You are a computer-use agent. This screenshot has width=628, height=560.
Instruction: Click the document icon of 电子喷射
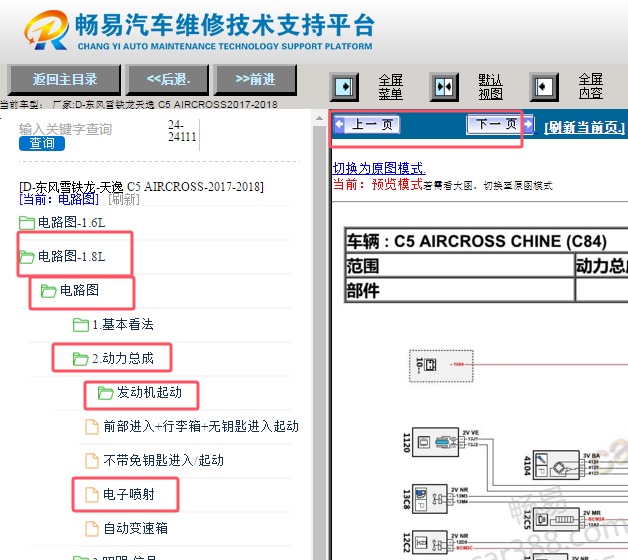(x=92, y=495)
